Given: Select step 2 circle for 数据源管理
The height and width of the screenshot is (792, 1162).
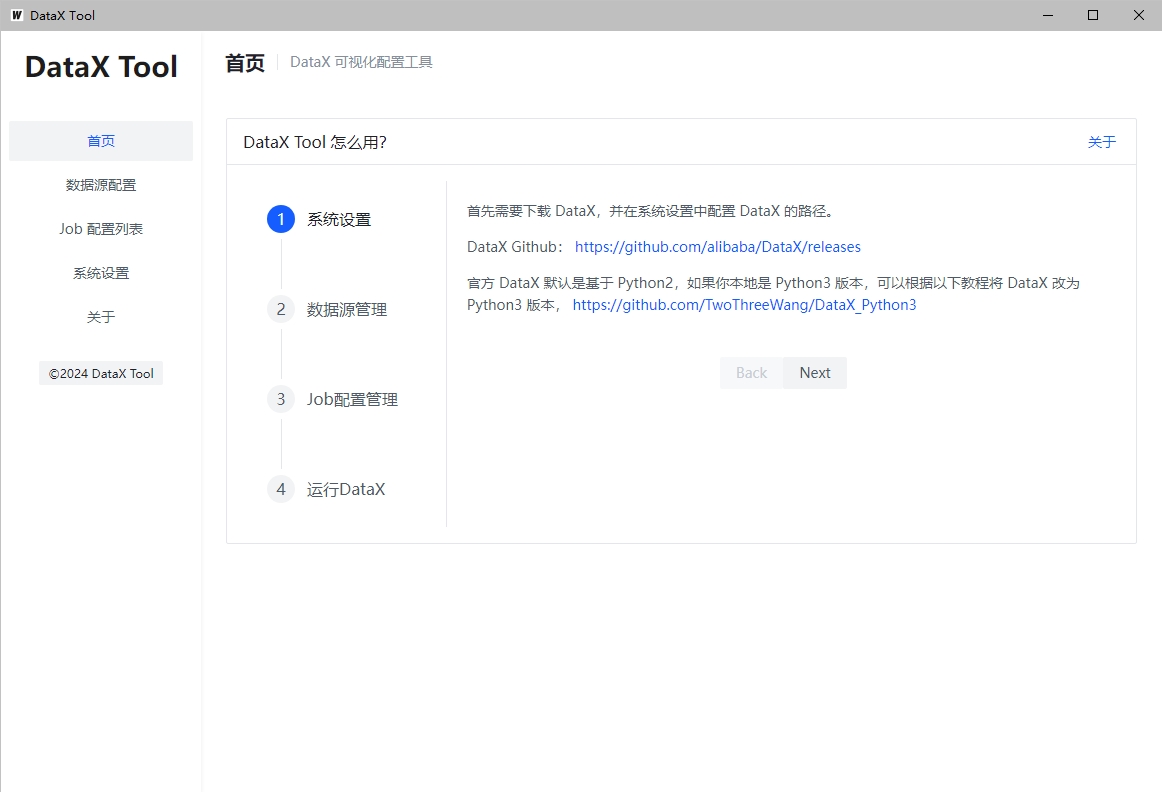Looking at the screenshot, I should pyautogui.click(x=281, y=309).
